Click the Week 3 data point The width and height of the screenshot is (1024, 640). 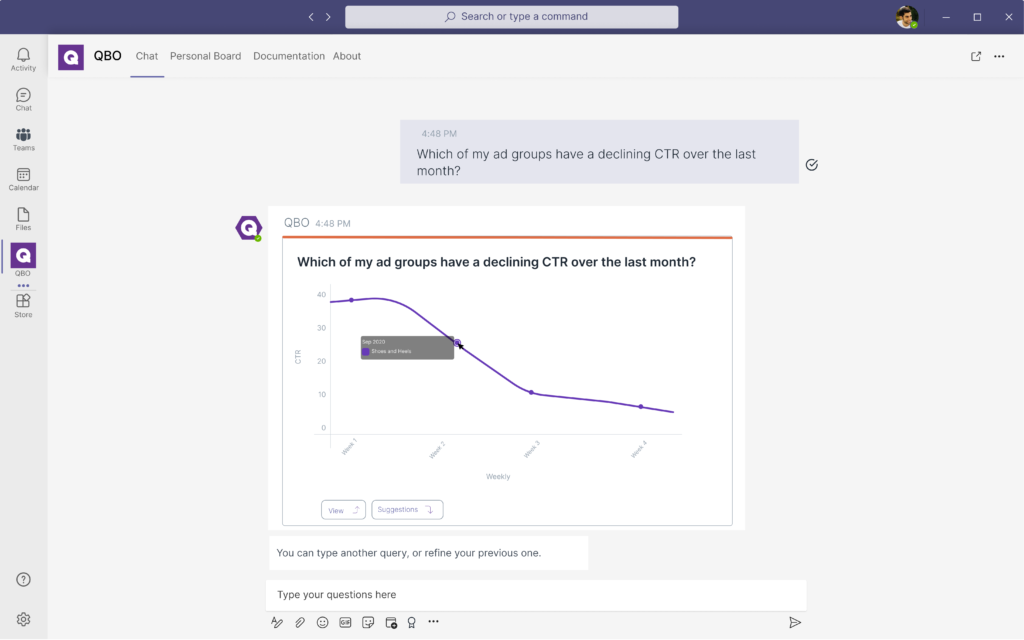click(x=531, y=392)
